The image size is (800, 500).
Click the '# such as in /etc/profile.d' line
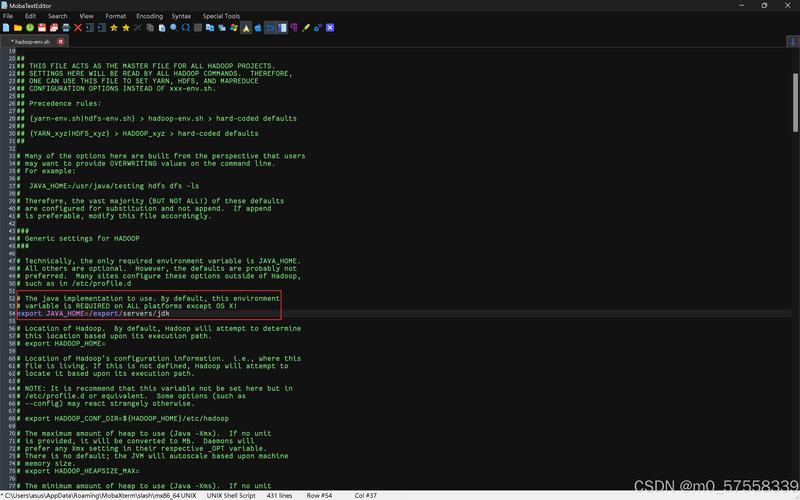coord(74,283)
